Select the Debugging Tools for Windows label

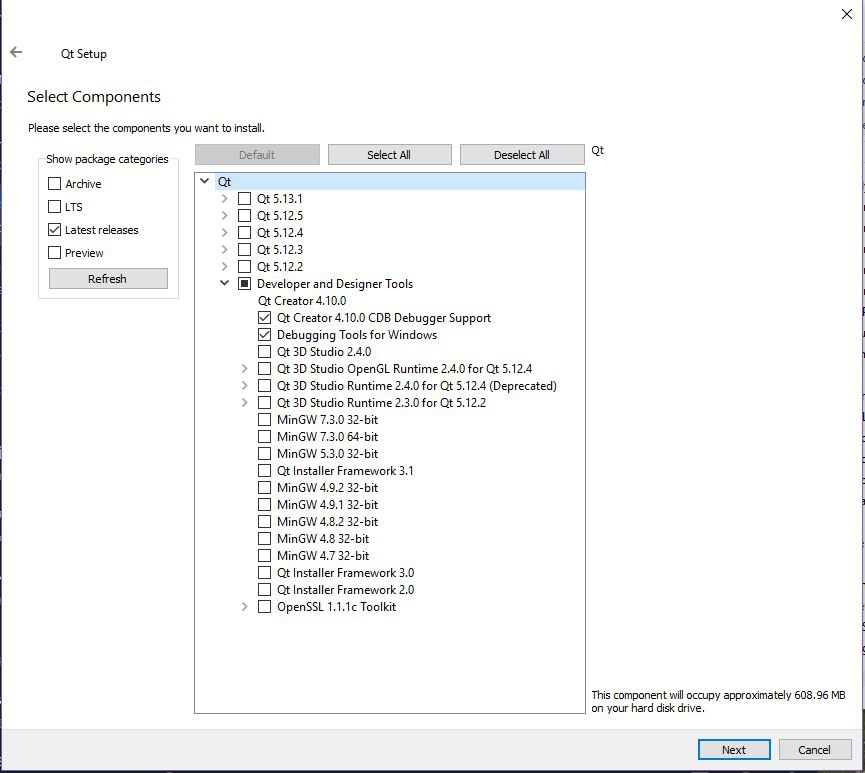pyautogui.click(x=357, y=335)
